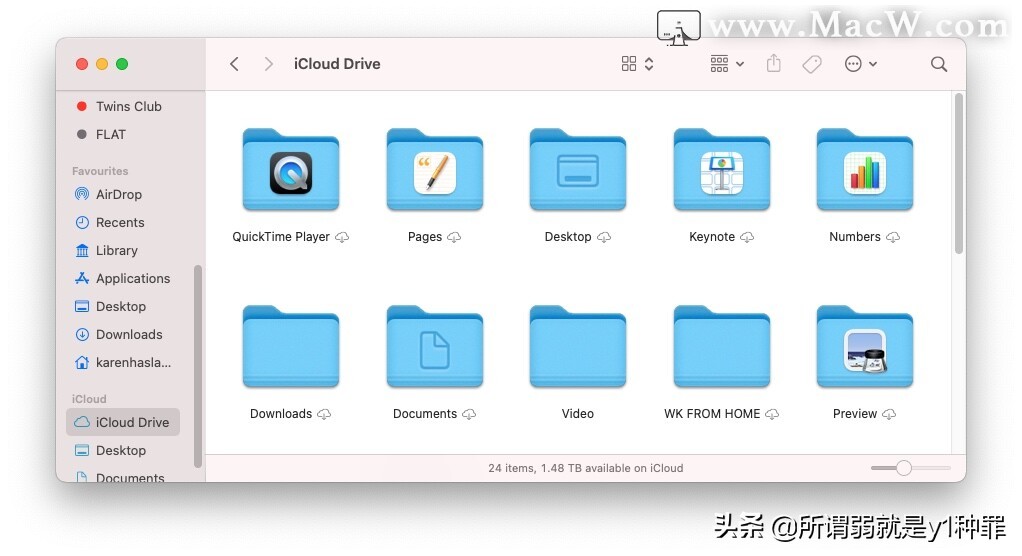Select iCloud Drive in the sidebar
The width and height of the screenshot is (1022, 556).
pyautogui.click(x=123, y=422)
